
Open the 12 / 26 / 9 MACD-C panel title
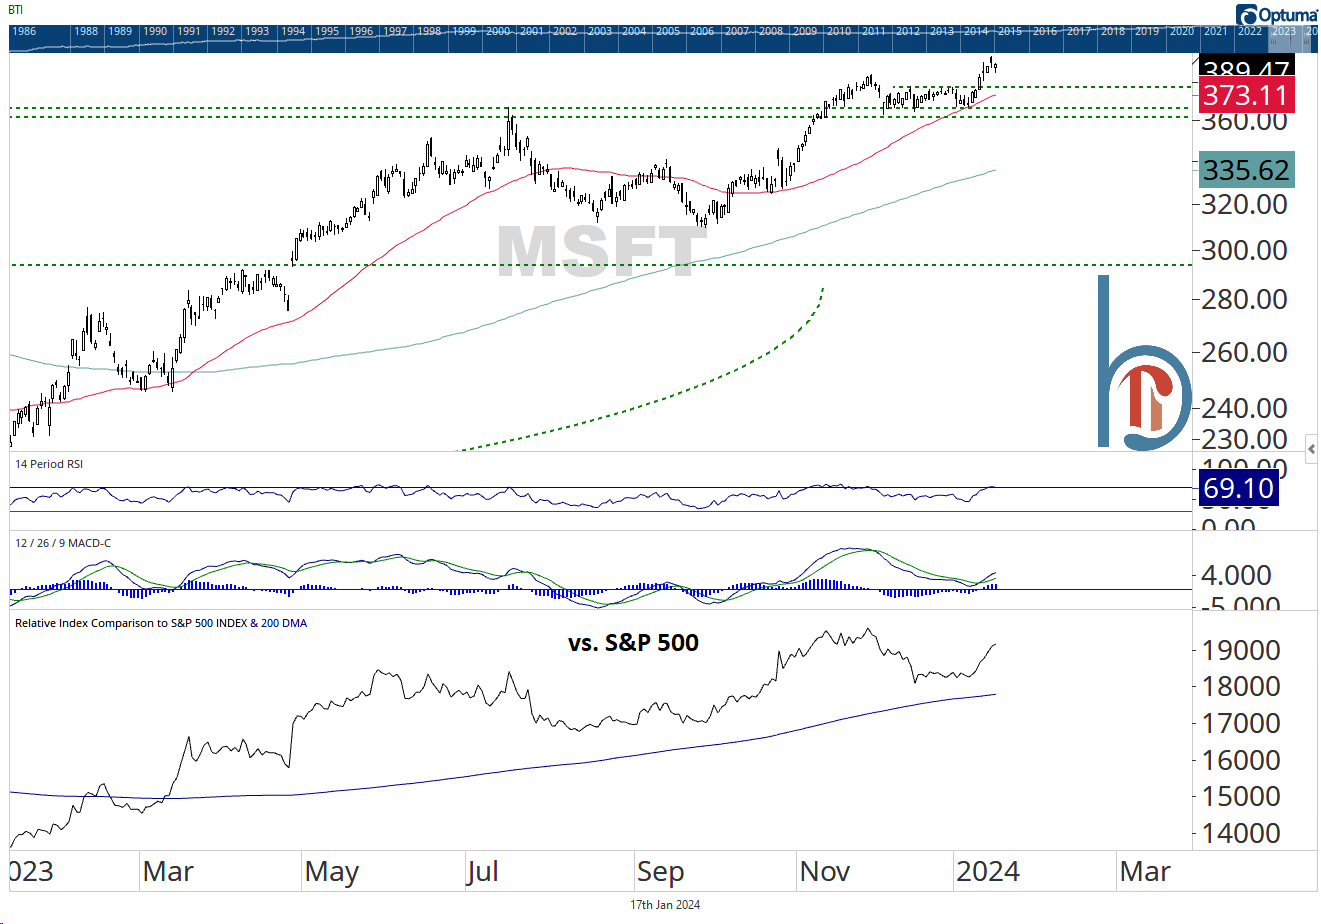coord(63,543)
